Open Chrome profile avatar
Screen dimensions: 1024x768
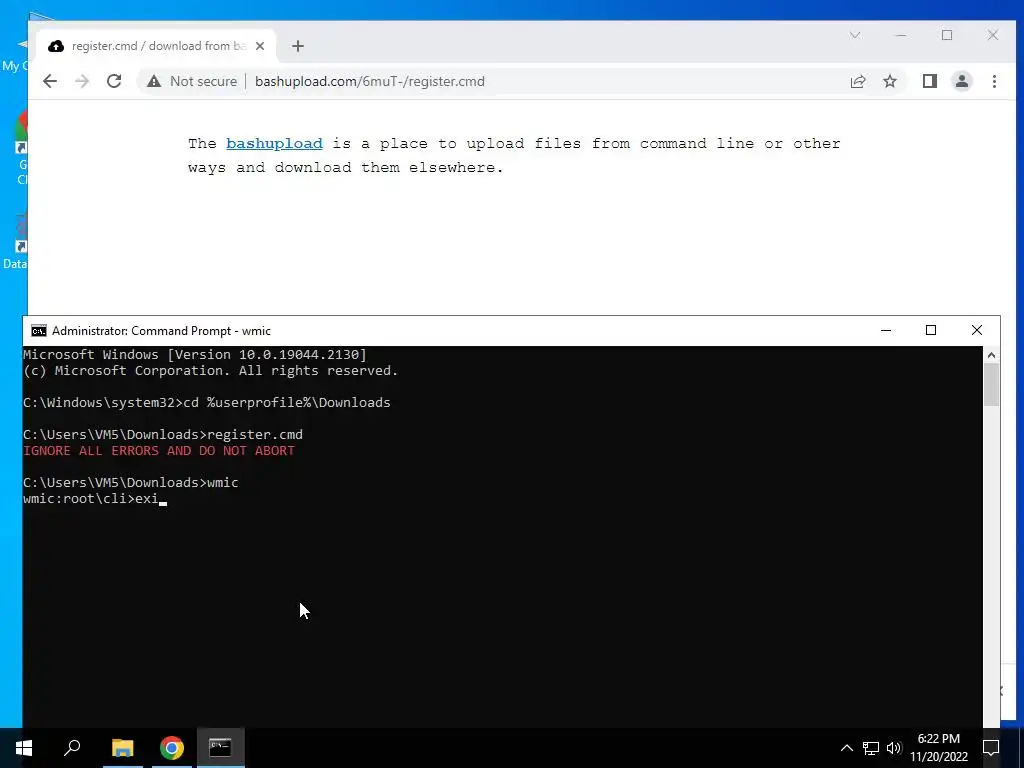pyautogui.click(x=961, y=81)
